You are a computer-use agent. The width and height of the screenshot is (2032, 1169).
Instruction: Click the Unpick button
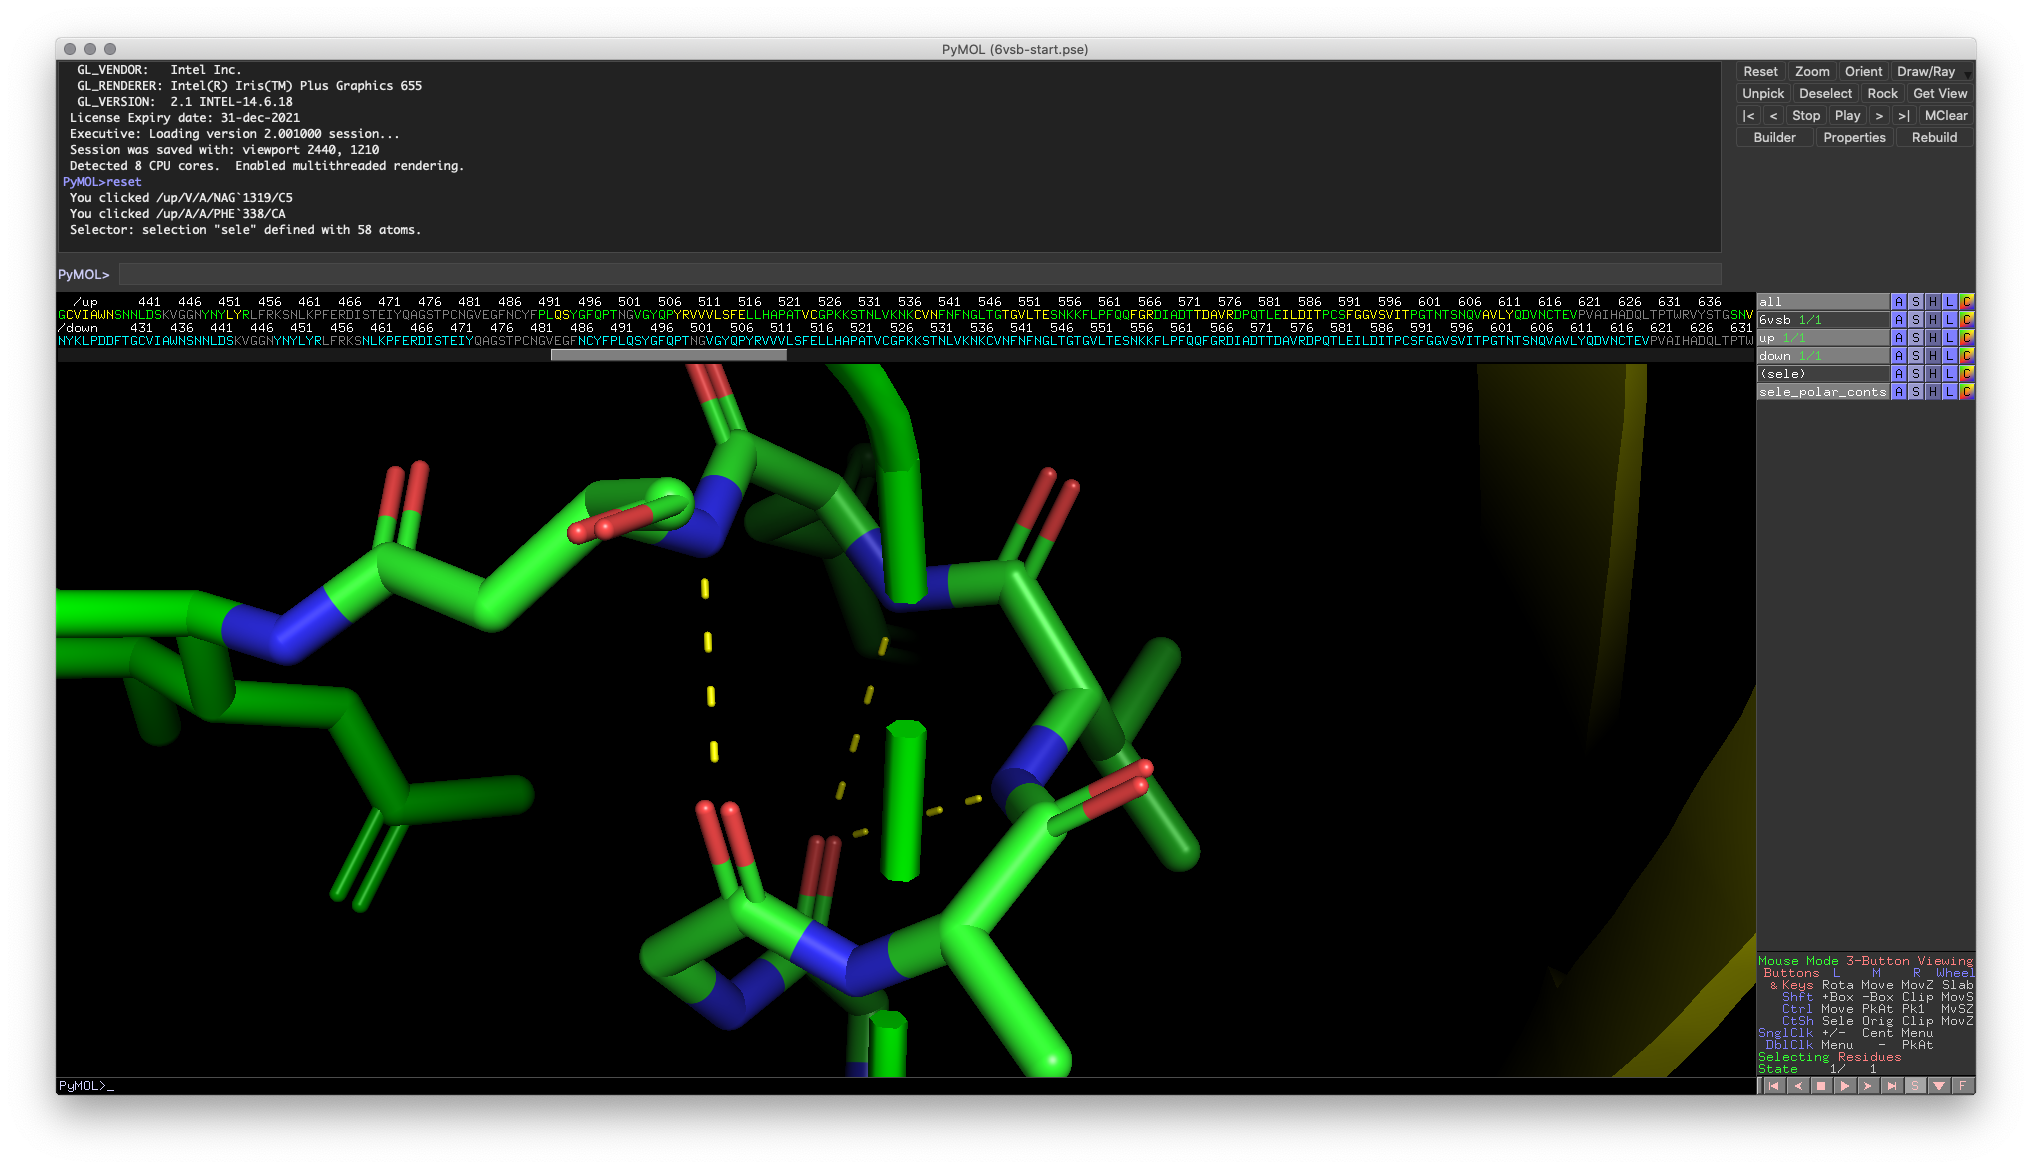tap(1762, 94)
